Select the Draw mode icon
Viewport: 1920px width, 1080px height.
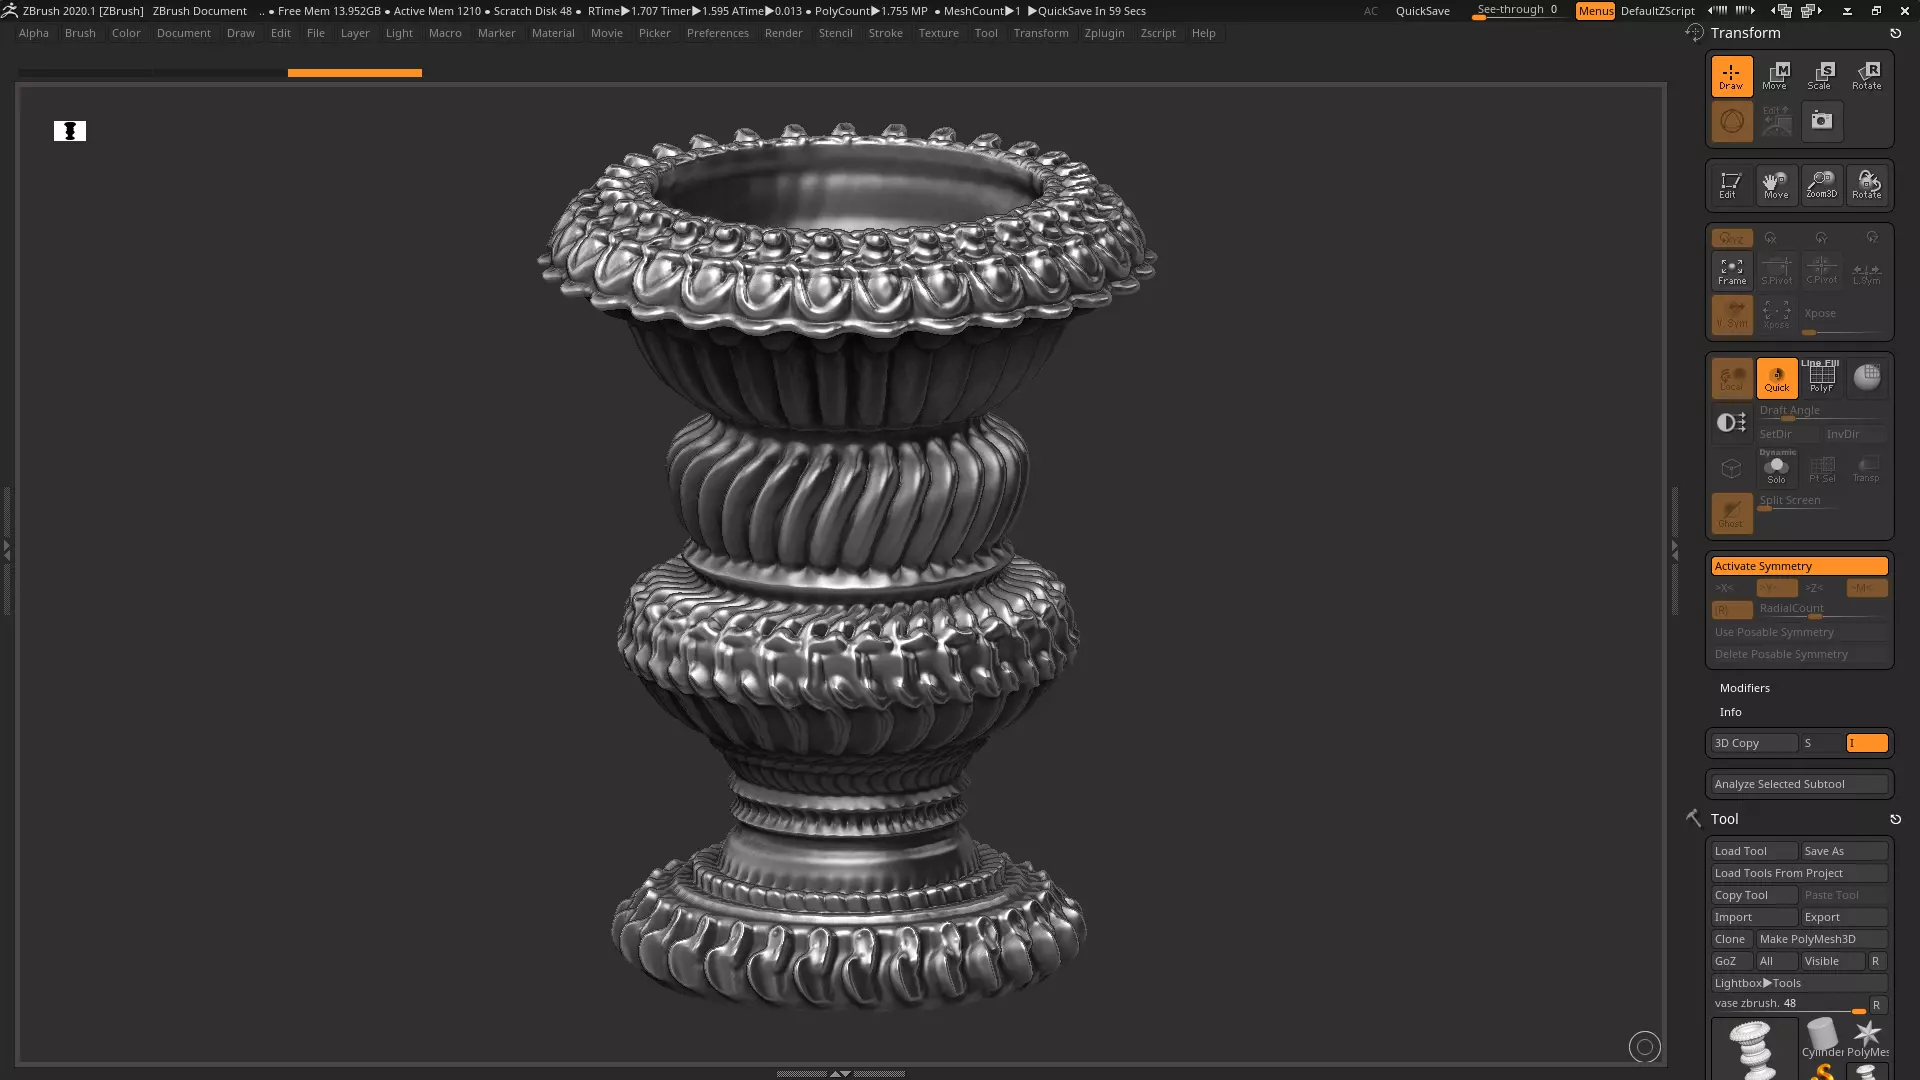(x=1731, y=76)
